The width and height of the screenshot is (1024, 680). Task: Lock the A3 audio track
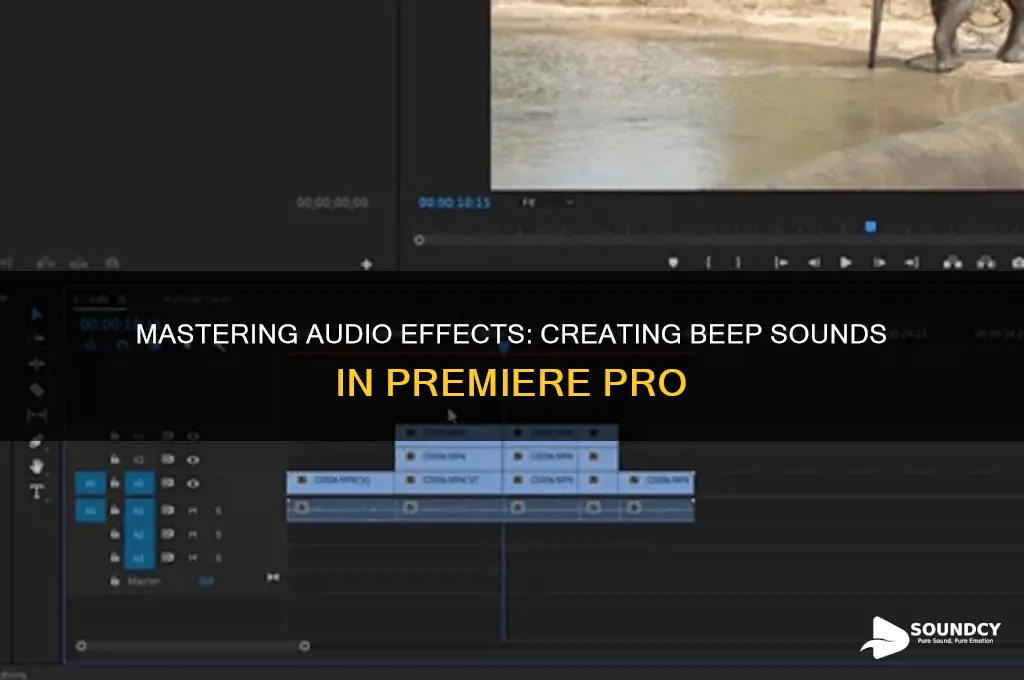point(115,557)
